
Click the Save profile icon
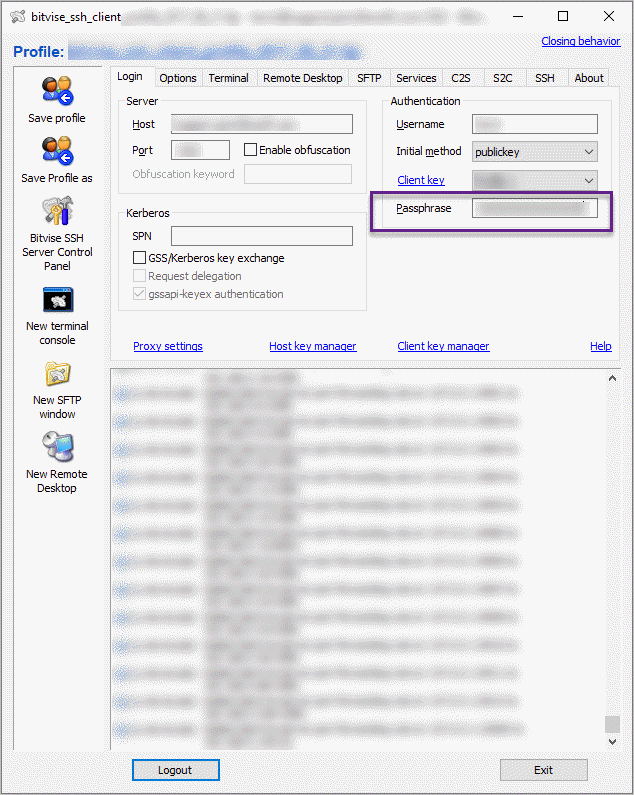pyautogui.click(x=56, y=91)
